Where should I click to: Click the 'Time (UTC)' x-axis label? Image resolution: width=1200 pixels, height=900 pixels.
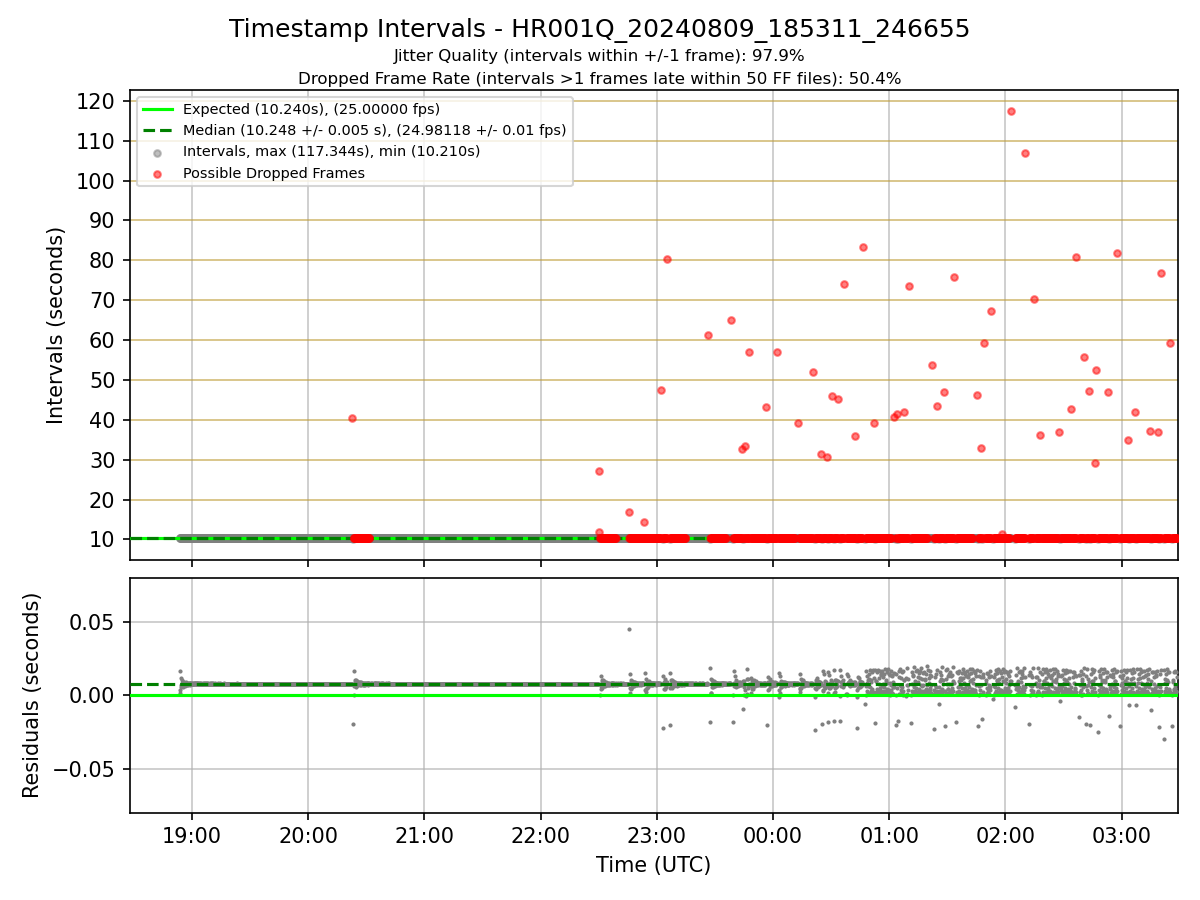click(653, 865)
